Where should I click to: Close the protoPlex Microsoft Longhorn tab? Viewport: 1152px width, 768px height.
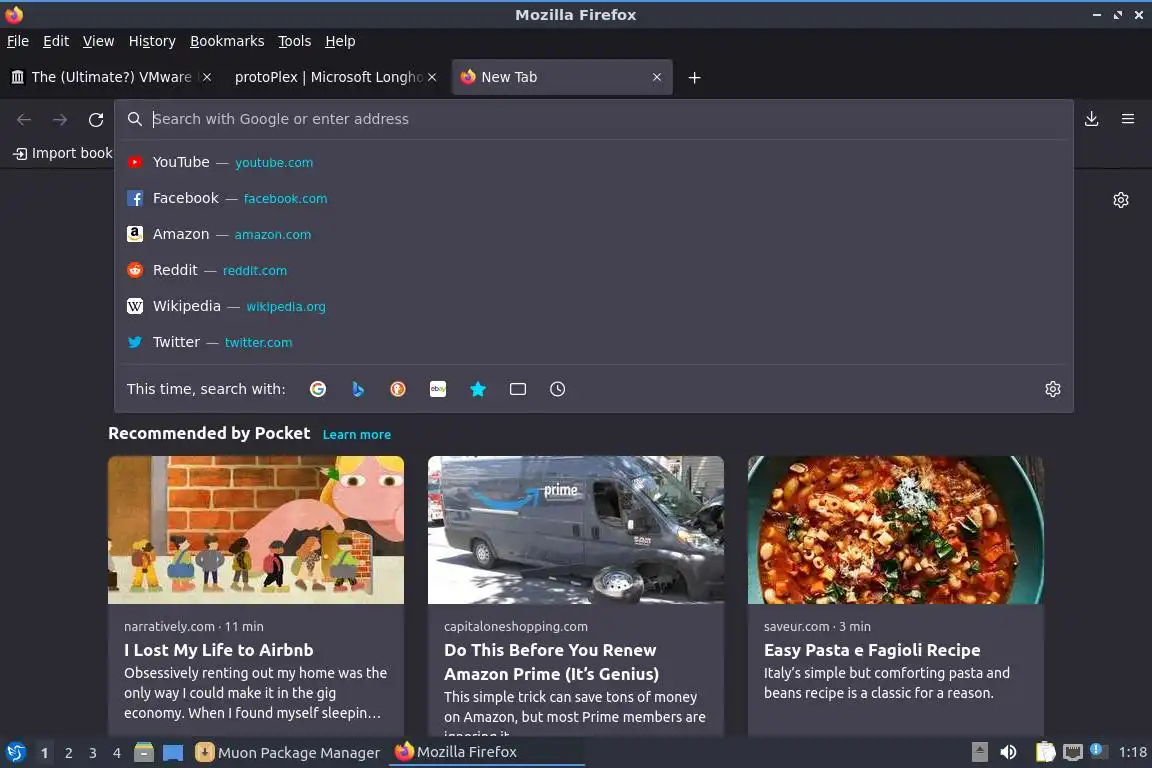(432, 77)
